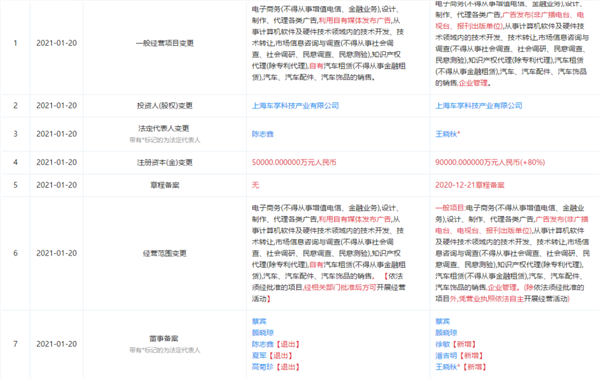Select the 经营范围变更 cell

[165, 253]
